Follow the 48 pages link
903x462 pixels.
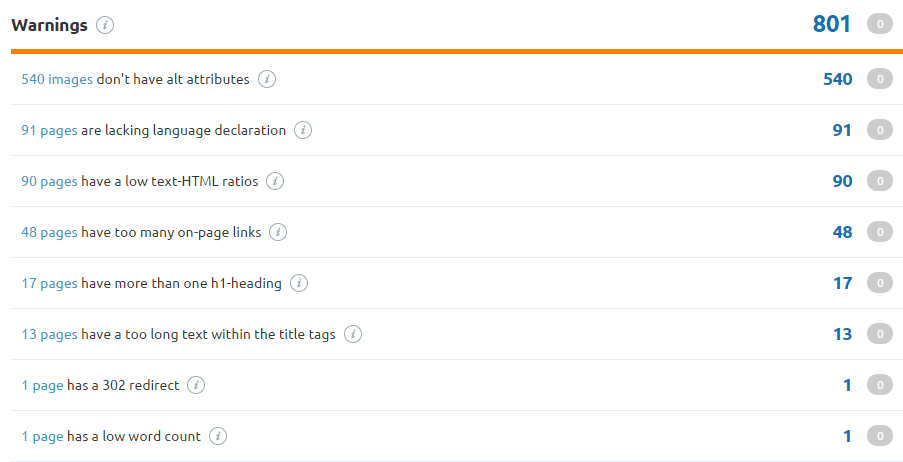[x=50, y=232]
